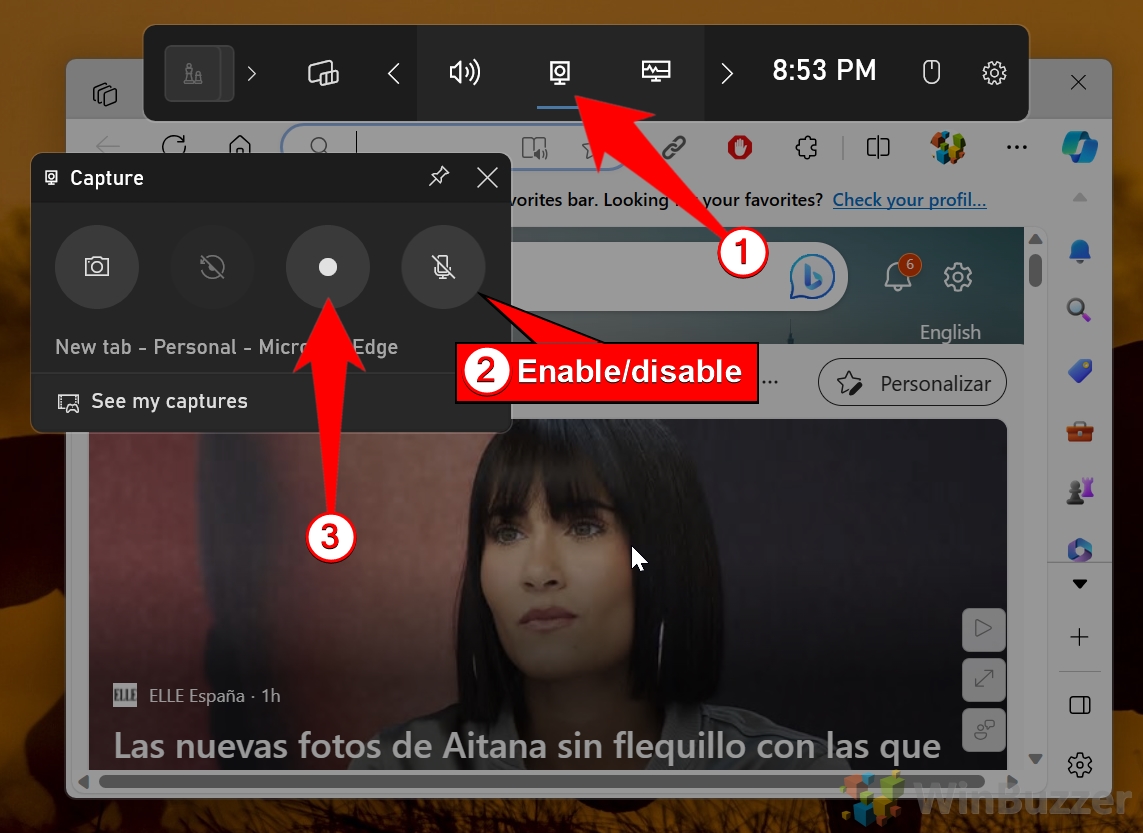Open sidebar Search
The height and width of the screenshot is (833, 1143).
point(1079,310)
